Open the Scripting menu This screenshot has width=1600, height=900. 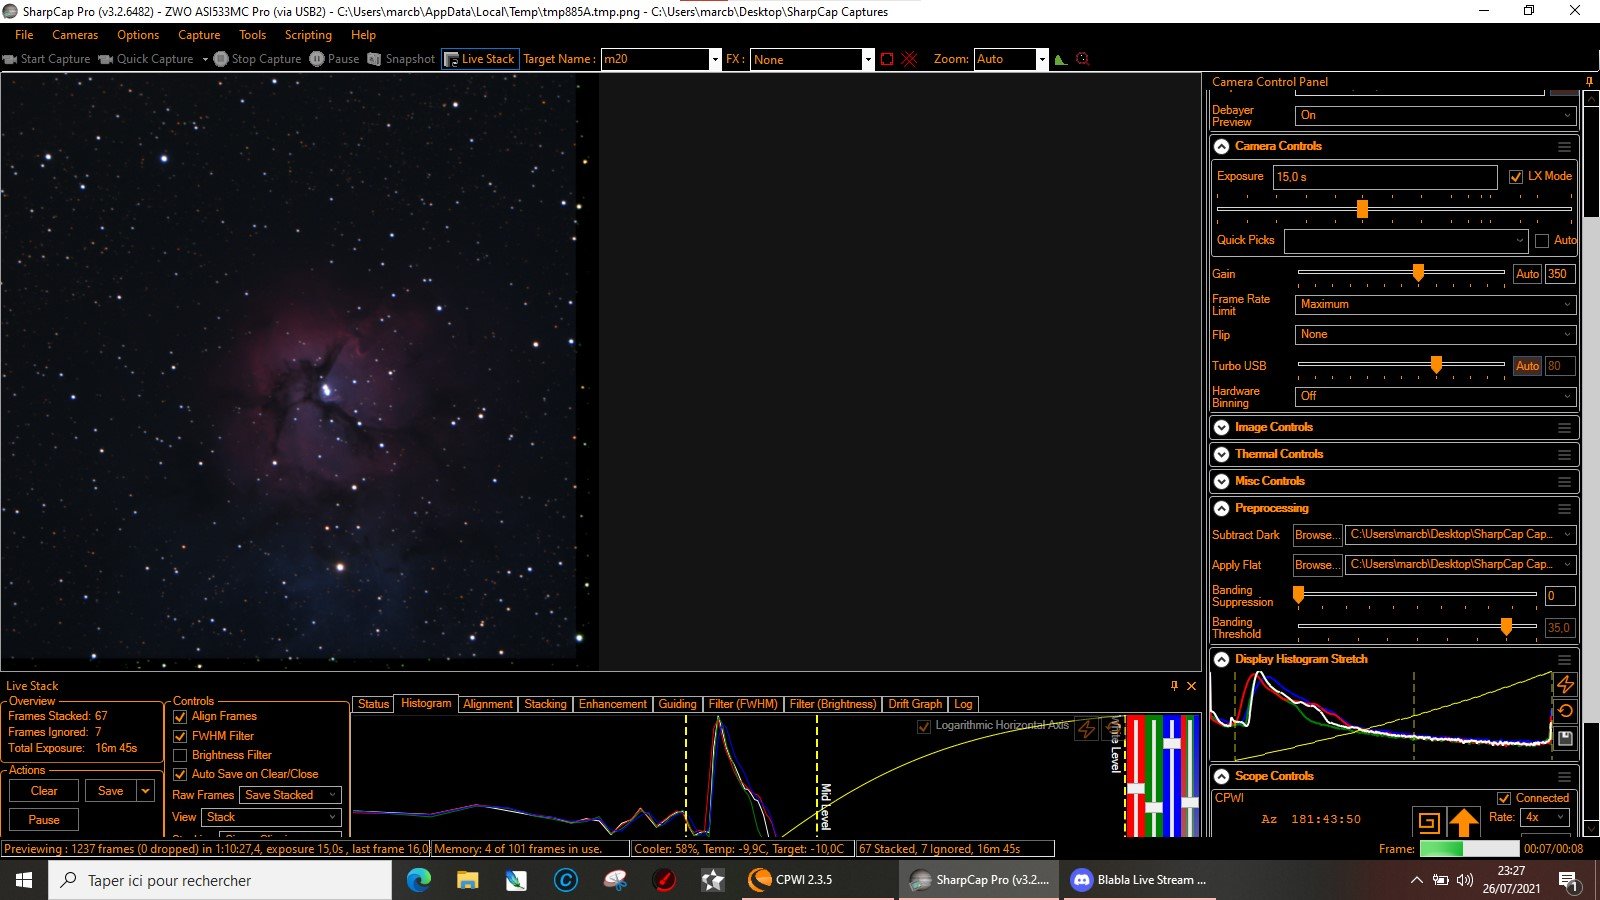point(308,35)
